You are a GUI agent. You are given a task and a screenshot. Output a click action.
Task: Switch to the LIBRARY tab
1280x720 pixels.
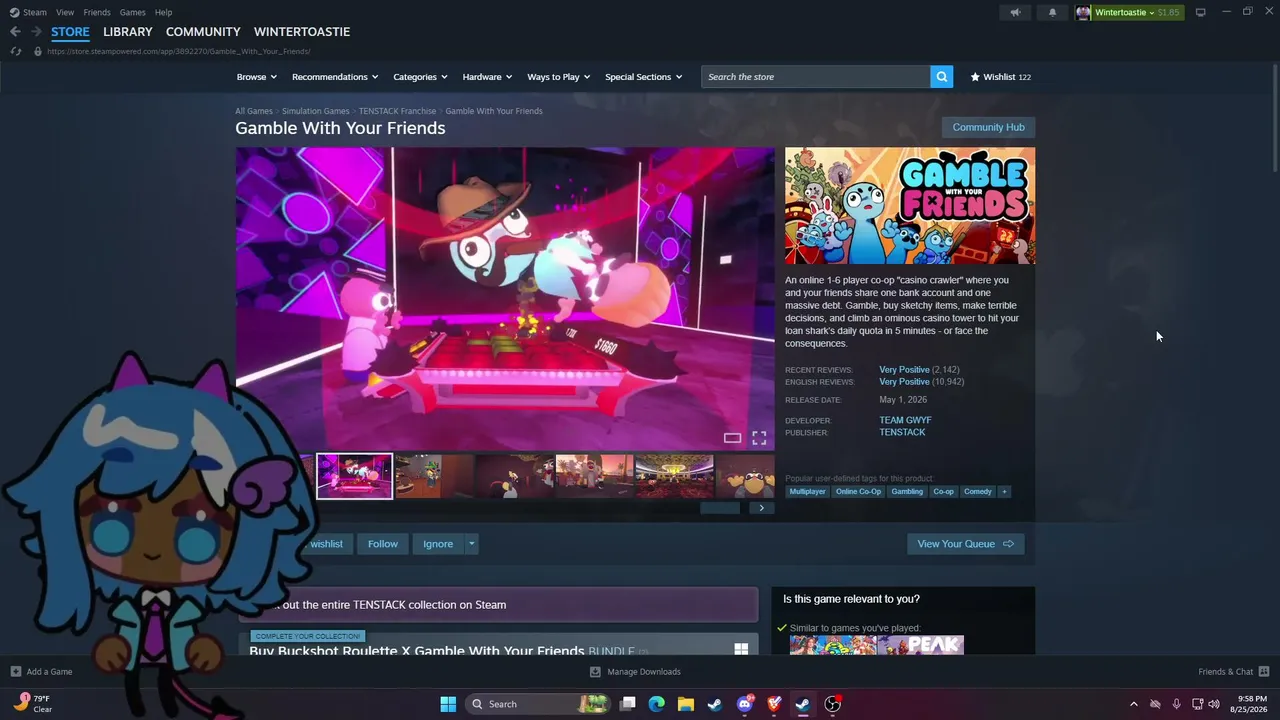pos(128,32)
